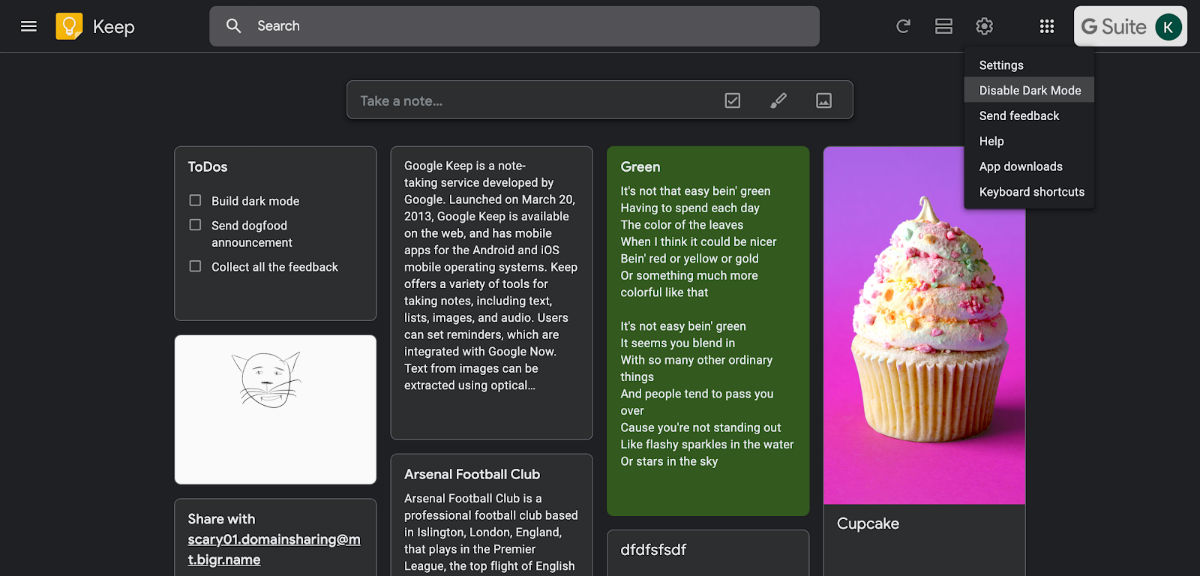Open the Google apps grid
The width and height of the screenshot is (1200, 576).
click(x=1046, y=26)
